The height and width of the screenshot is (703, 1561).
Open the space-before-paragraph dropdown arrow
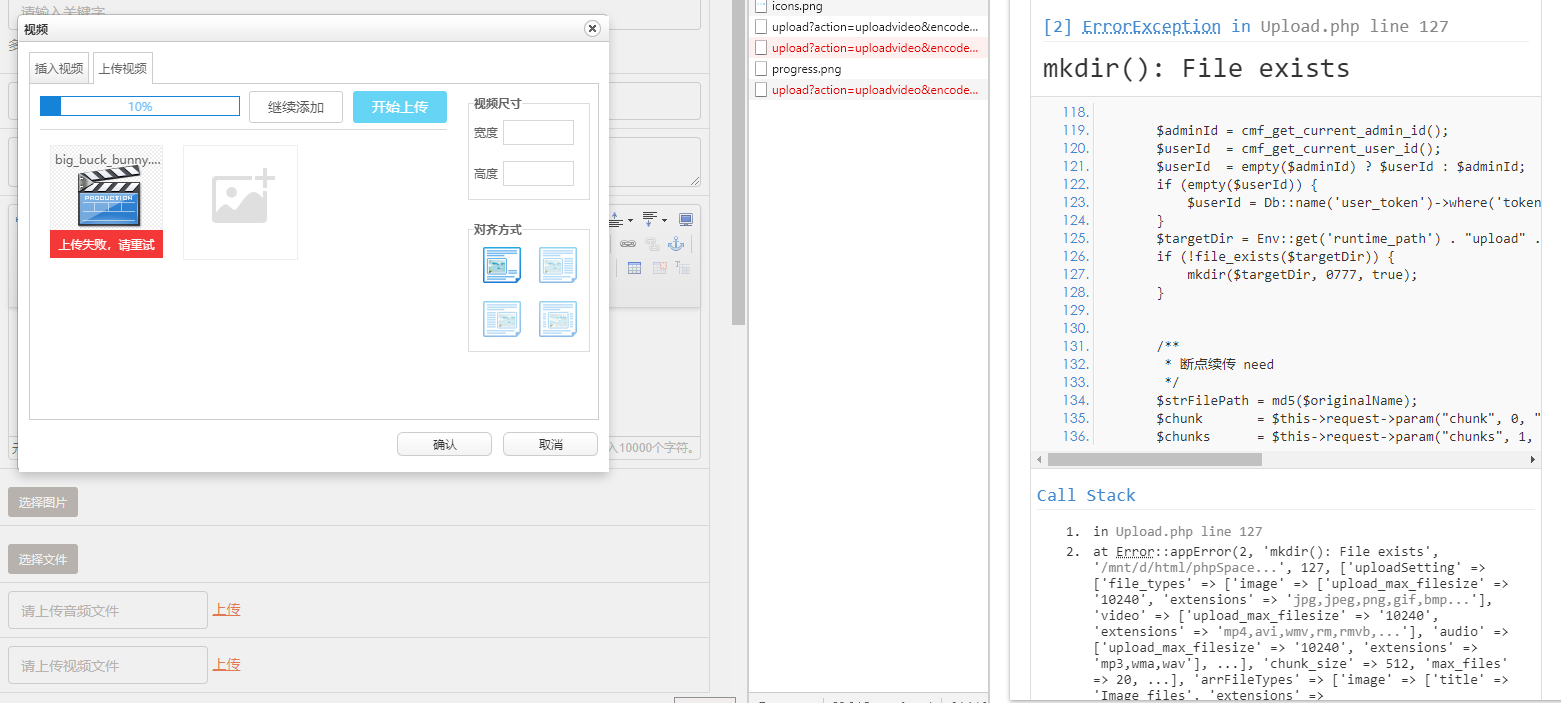pos(630,220)
